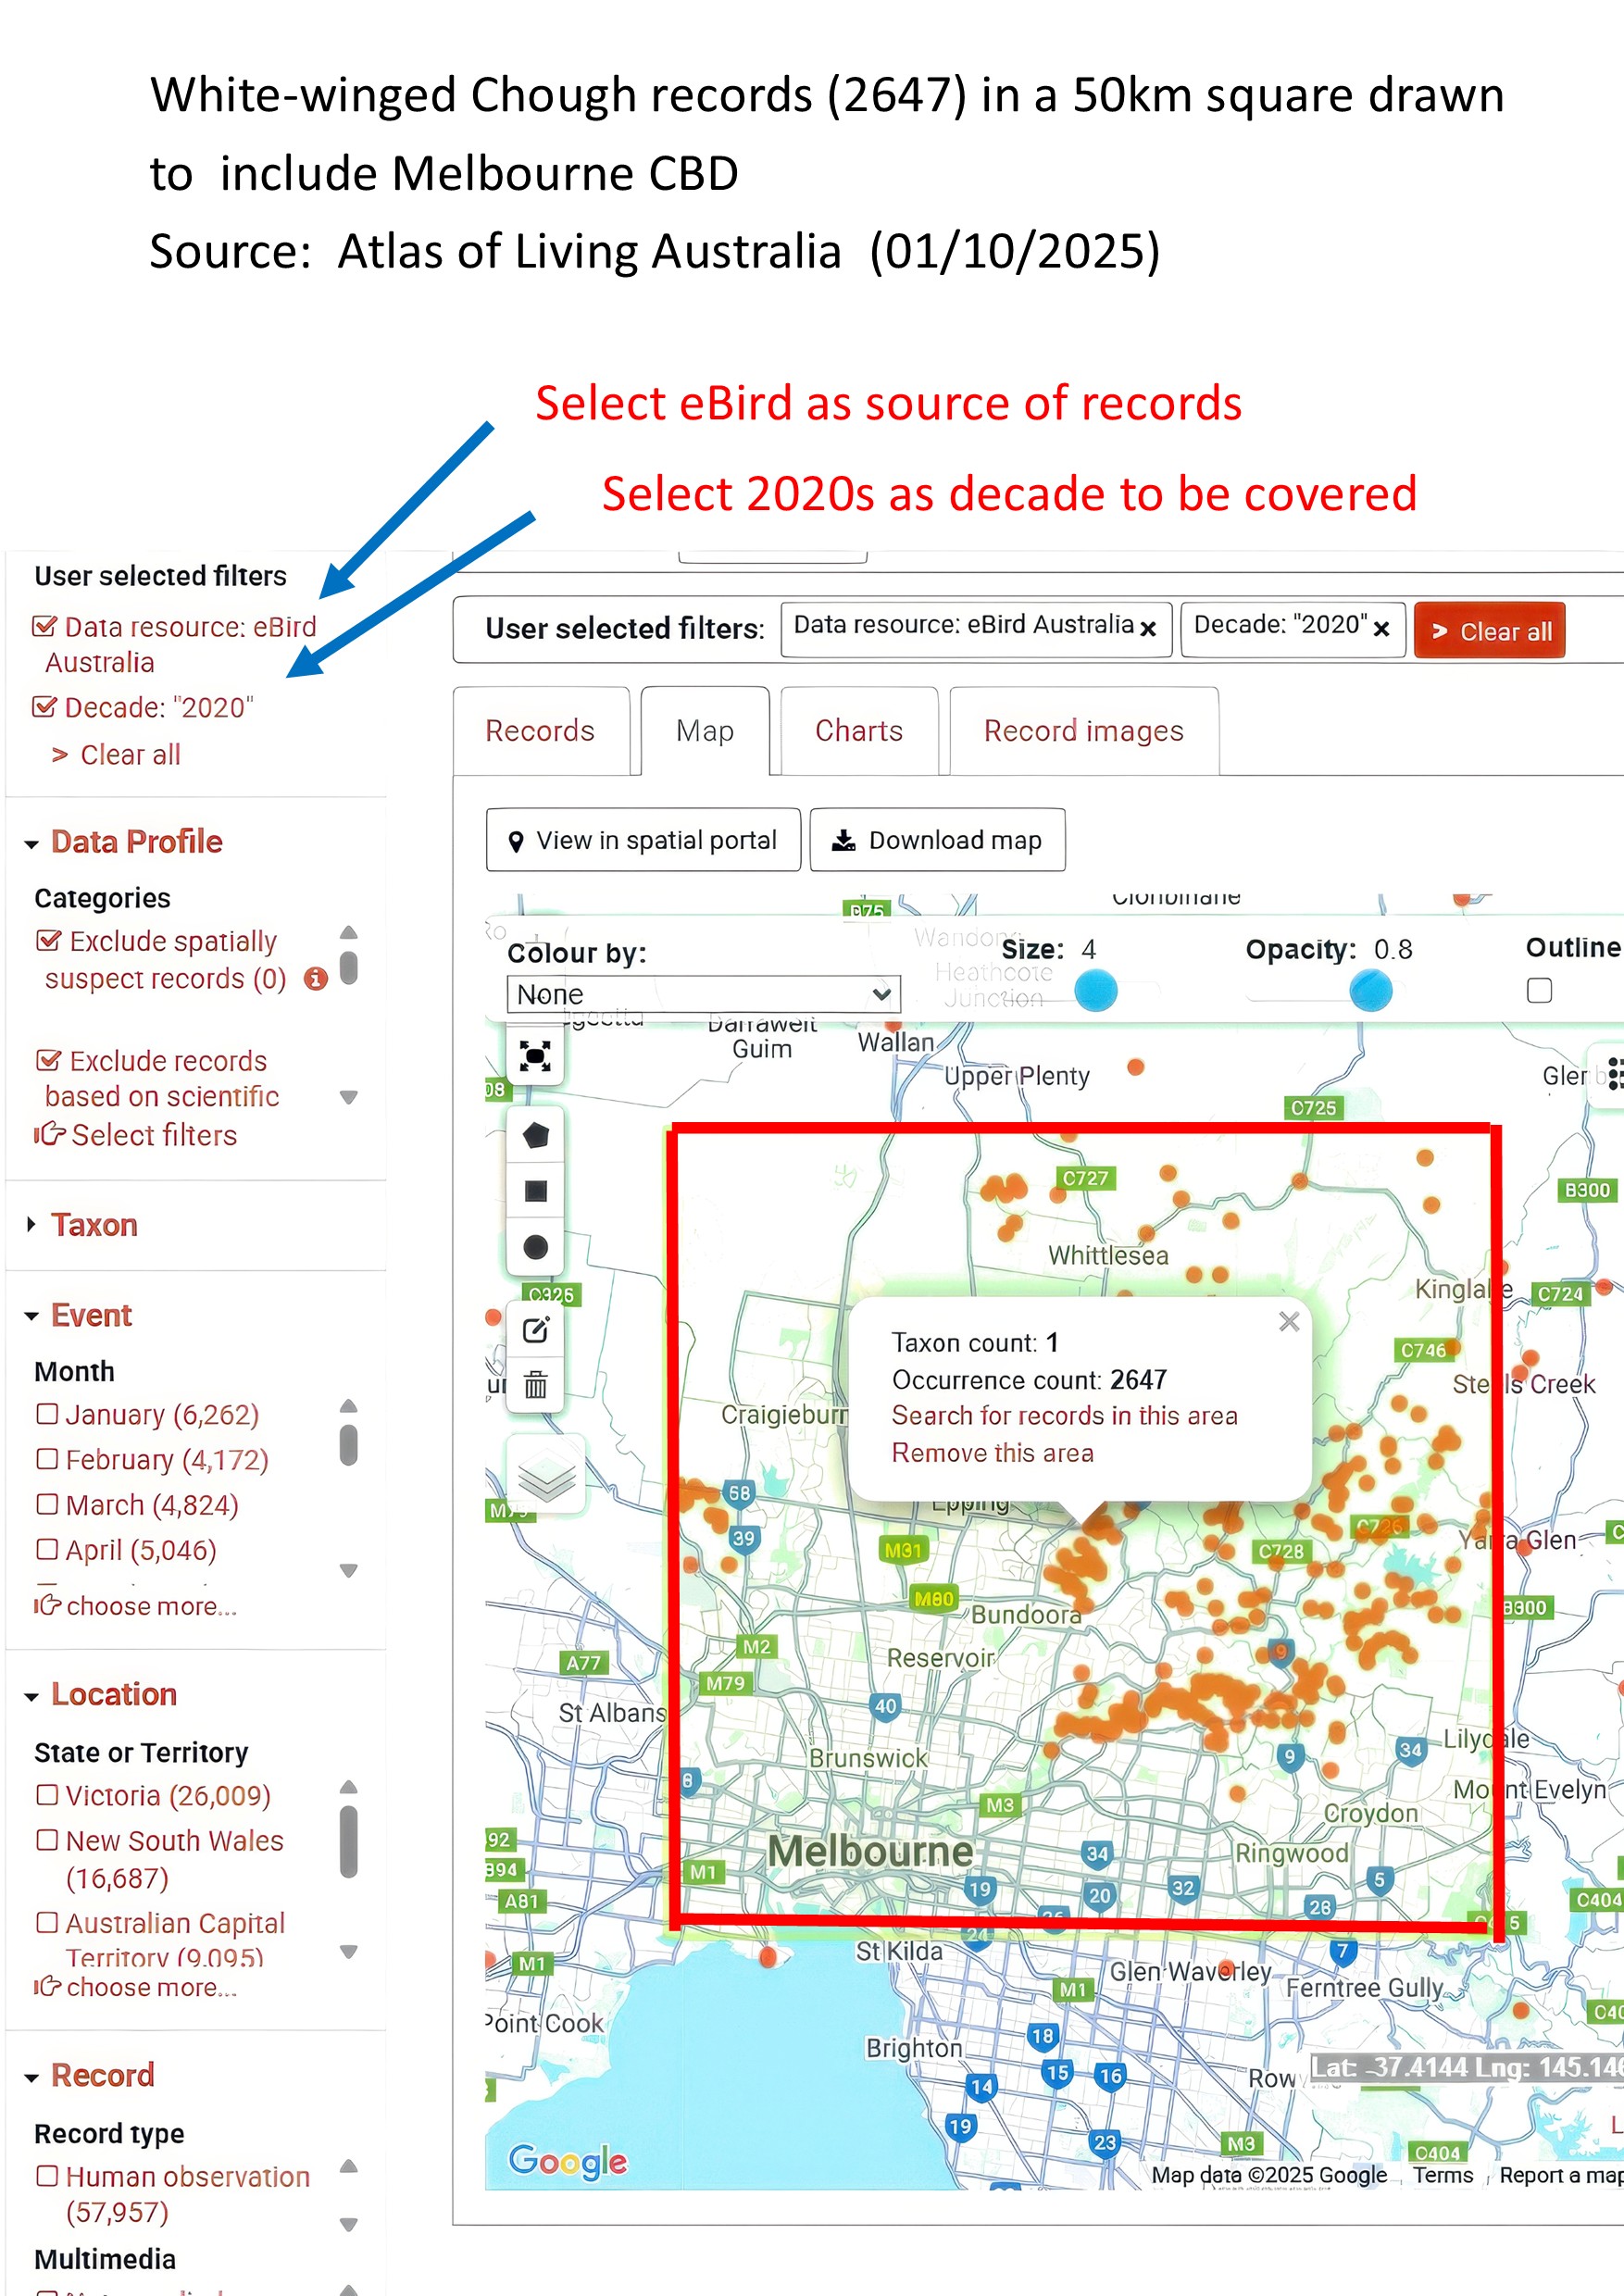The image size is (1624, 2296).
Task: Remove the eBird Australia filter tag
Action: (x=1148, y=629)
